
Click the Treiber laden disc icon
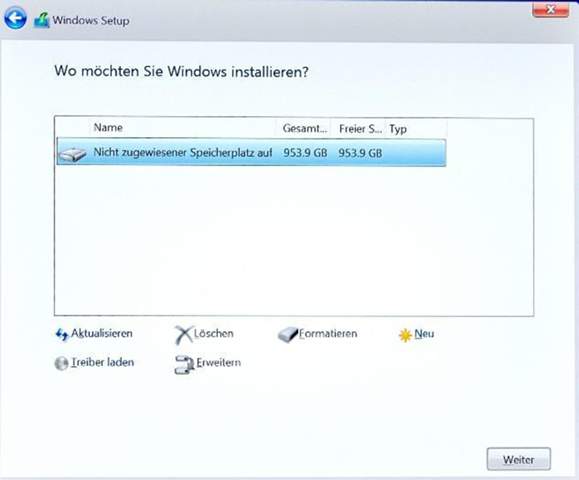pyautogui.click(x=61, y=363)
